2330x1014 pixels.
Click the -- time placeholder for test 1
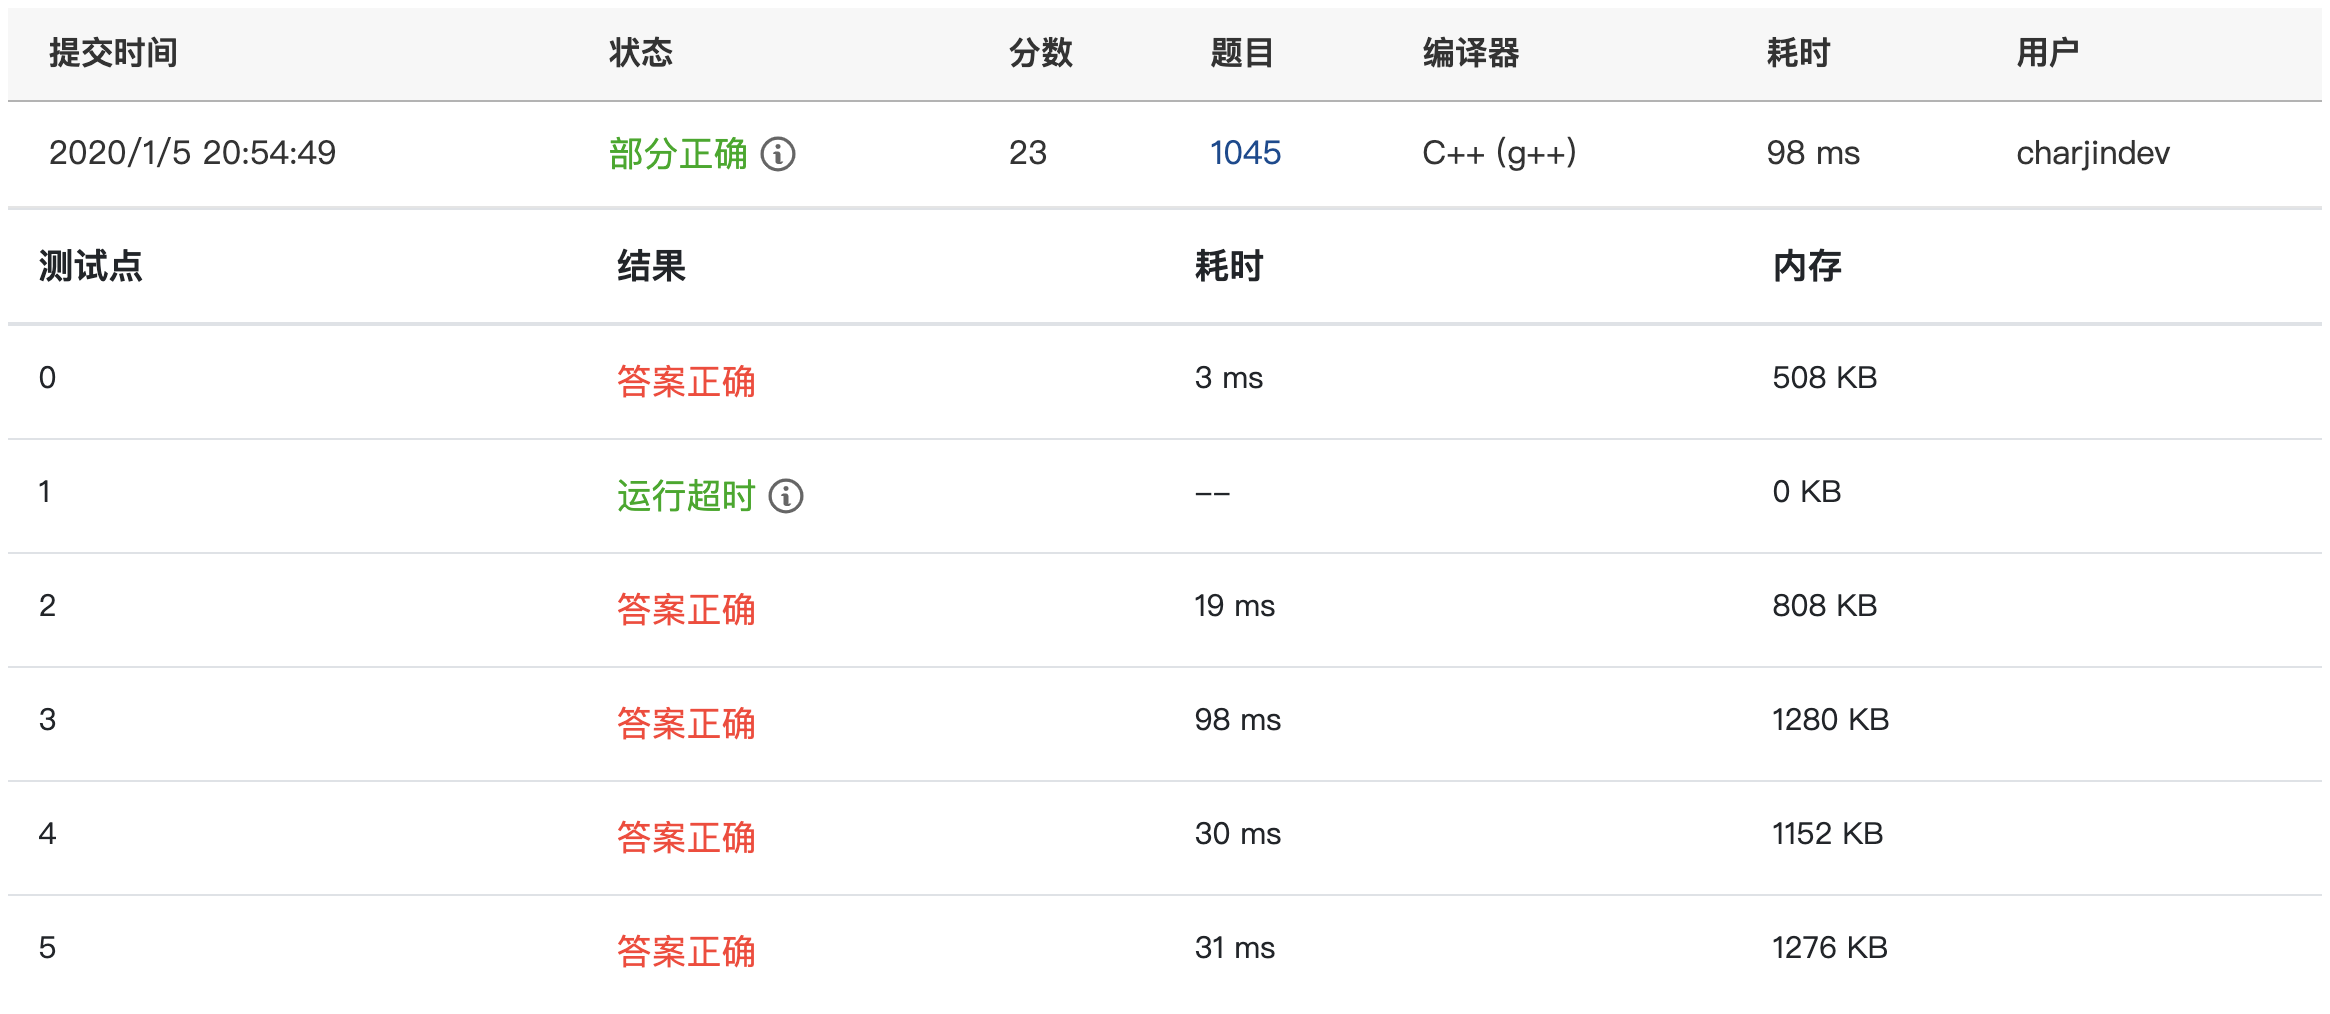pyautogui.click(x=1213, y=494)
